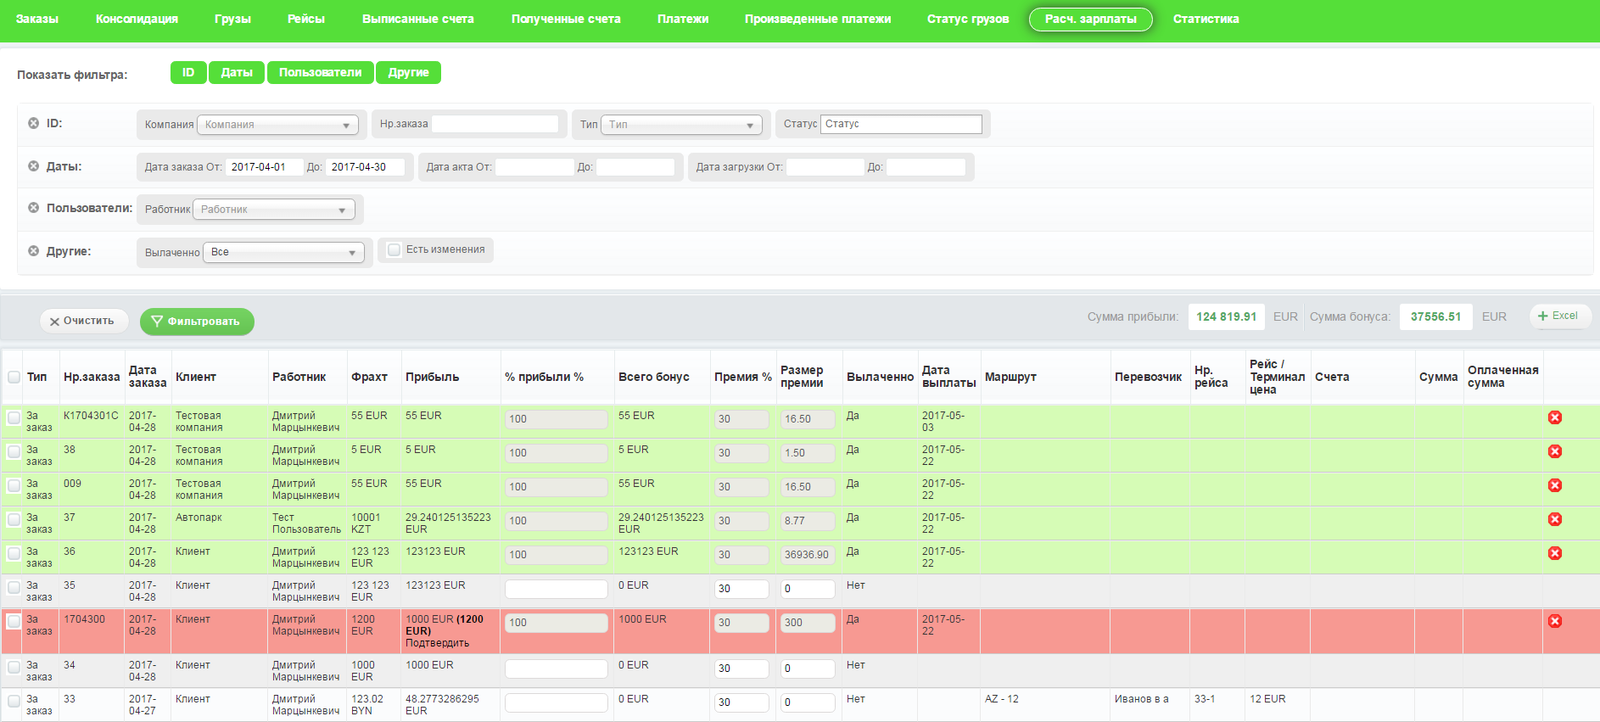
Task: Edit Дата заказа До field 2017-04-30
Action: click(x=365, y=167)
